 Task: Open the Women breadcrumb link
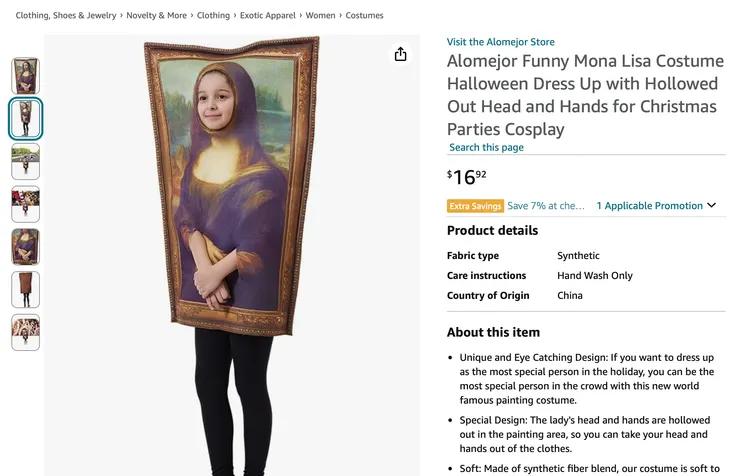(321, 16)
